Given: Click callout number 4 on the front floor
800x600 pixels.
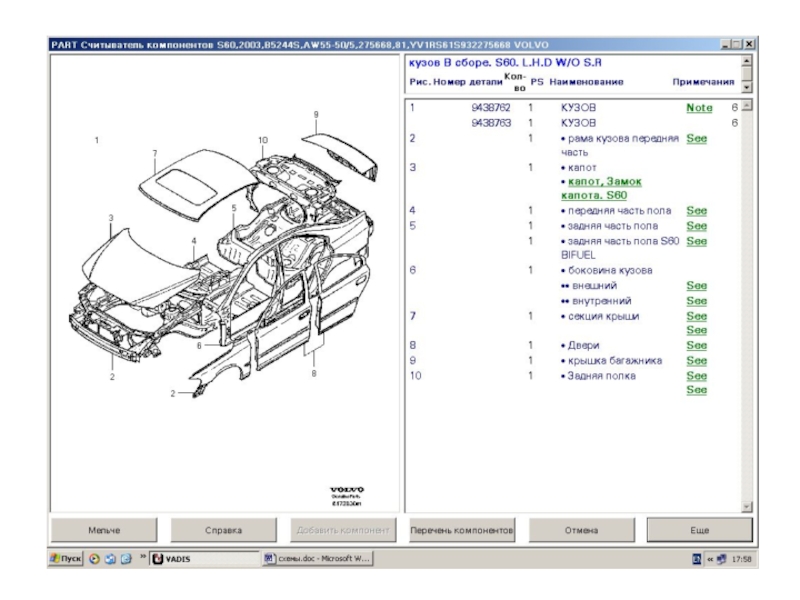Looking at the screenshot, I should [x=194, y=241].
